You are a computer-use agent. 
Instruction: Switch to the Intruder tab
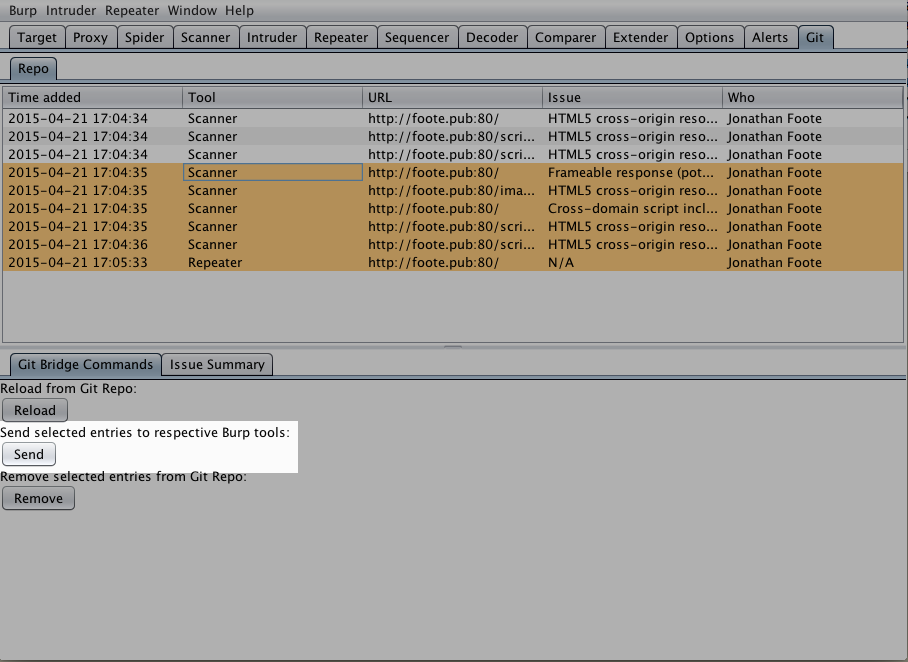(272, 37)
